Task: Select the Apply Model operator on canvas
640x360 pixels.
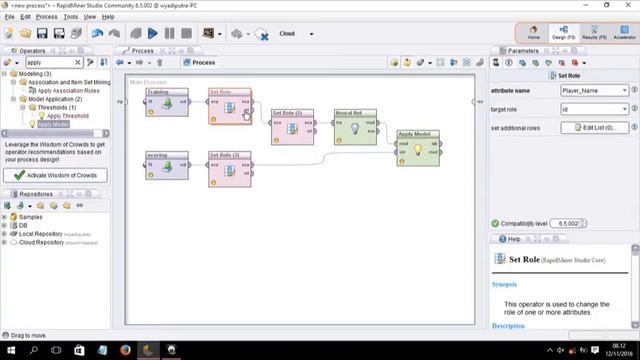Action: click(418, 148)
